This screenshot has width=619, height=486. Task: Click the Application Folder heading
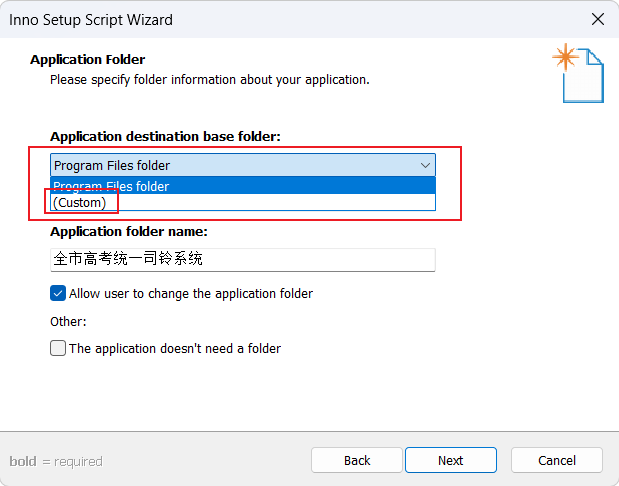[88, 60]
